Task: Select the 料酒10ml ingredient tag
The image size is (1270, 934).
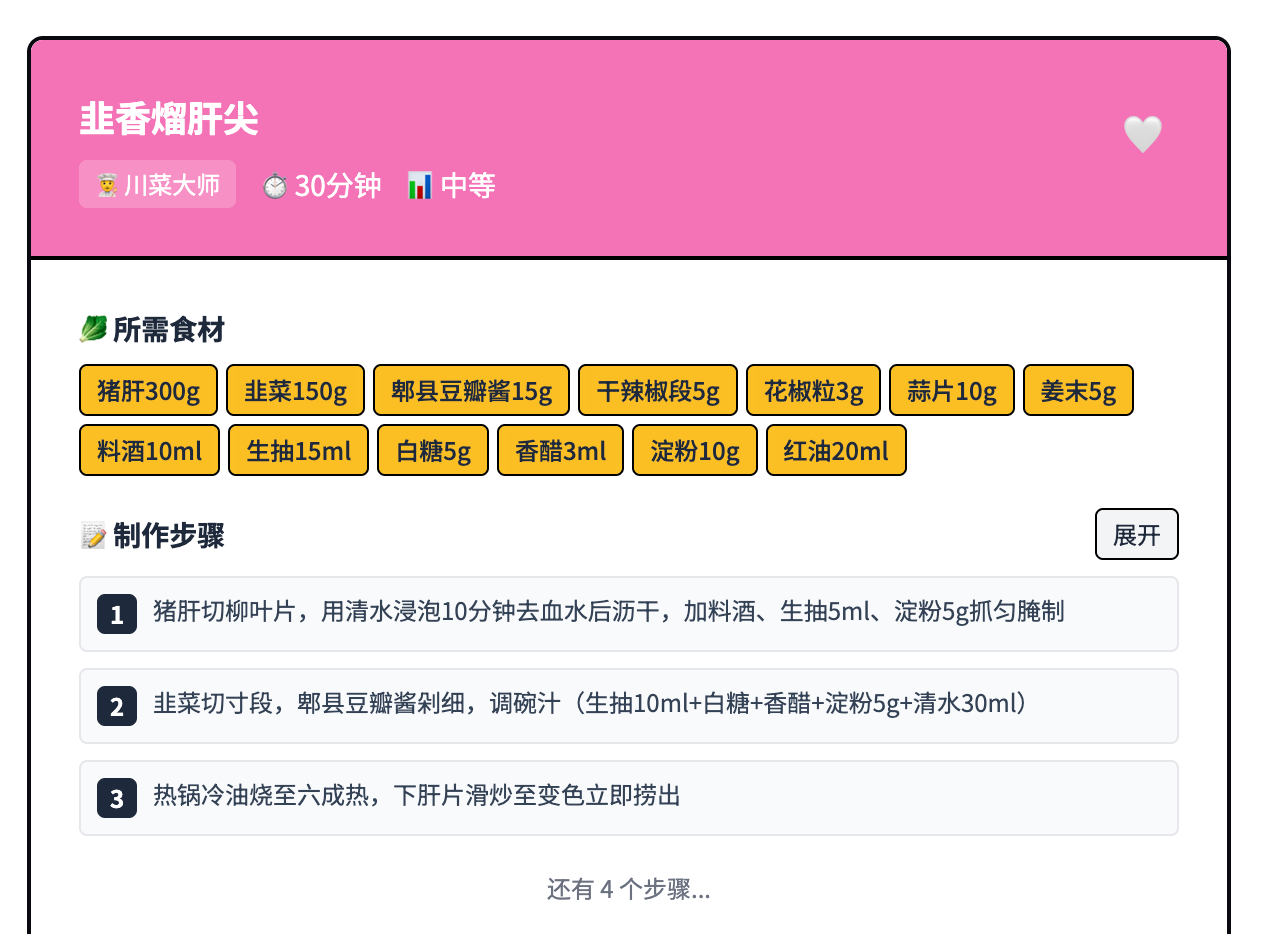Action: click(150, 450)
